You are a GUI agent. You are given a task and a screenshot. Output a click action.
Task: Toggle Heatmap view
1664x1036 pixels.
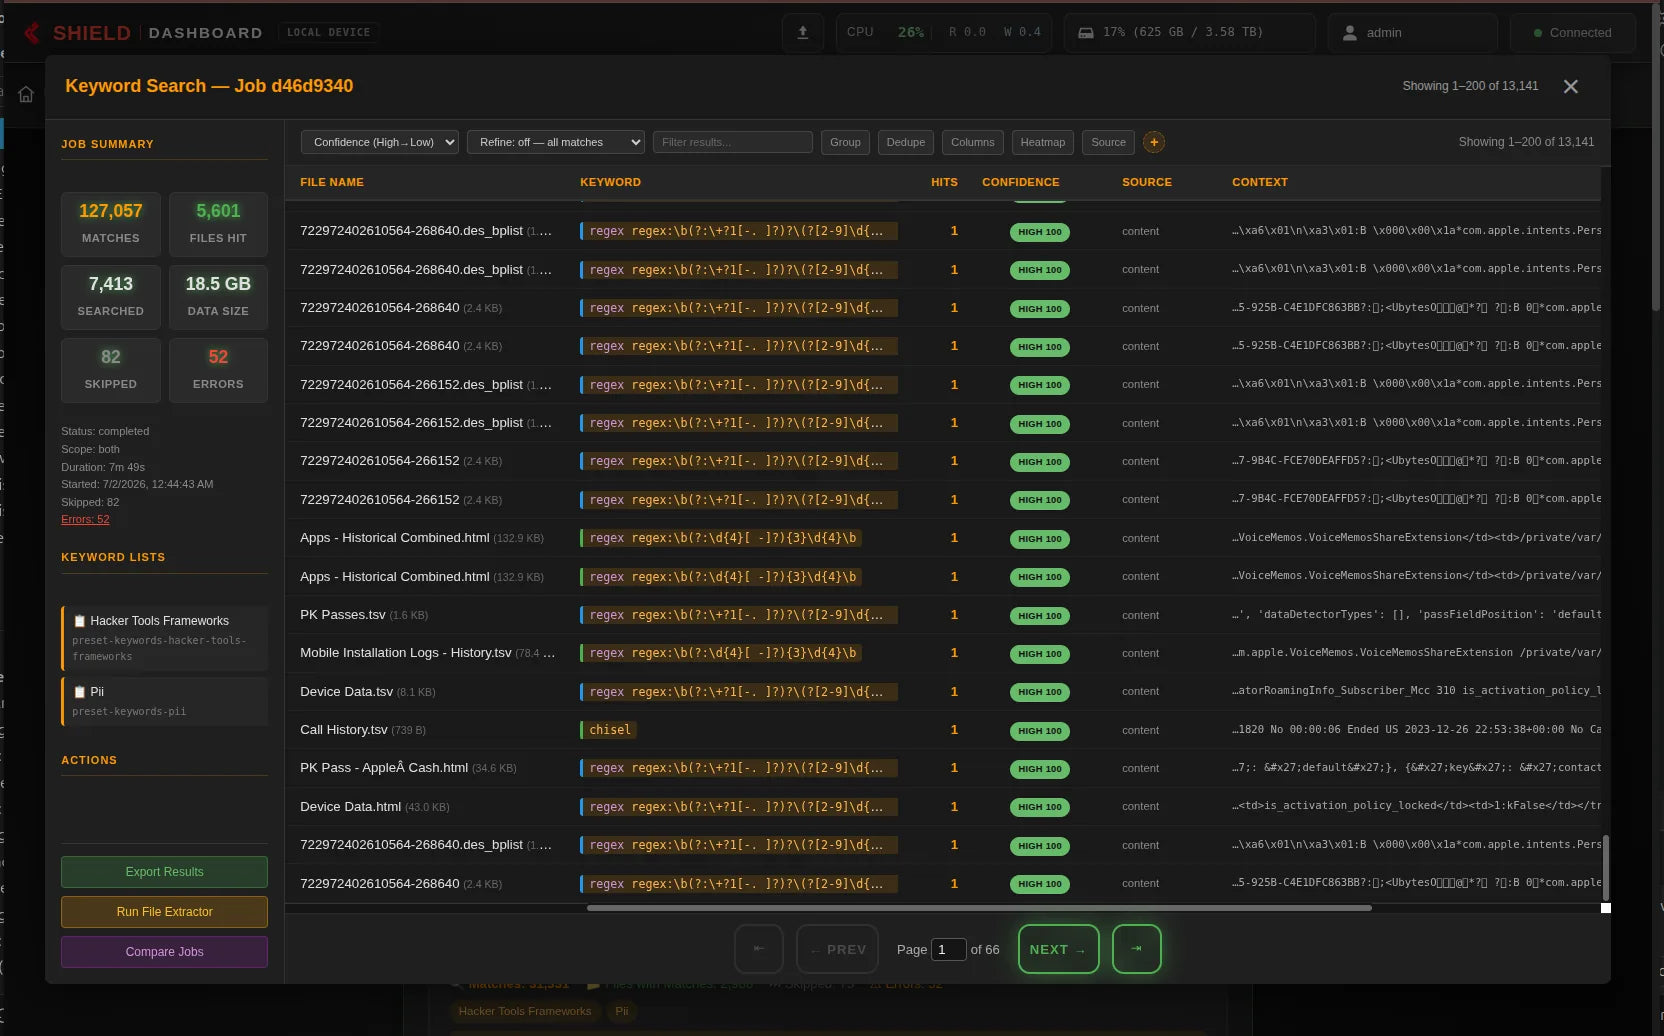click(x=1043, y=142)
